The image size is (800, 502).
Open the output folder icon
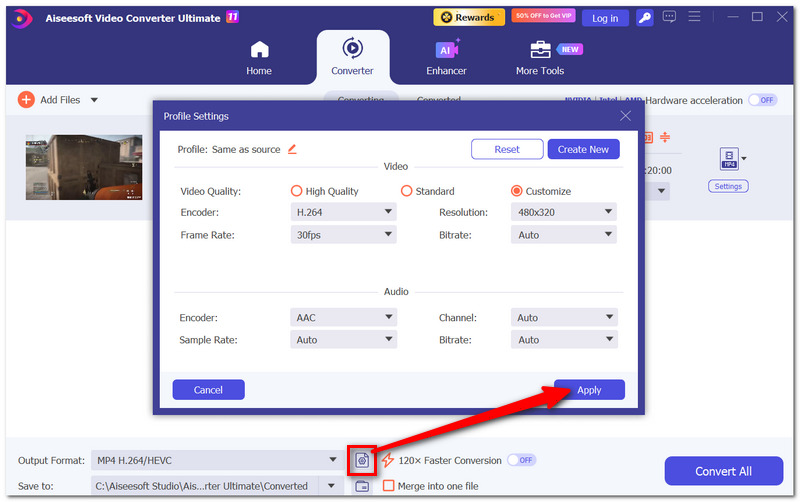pyautogui.click(x=362, y=486)
